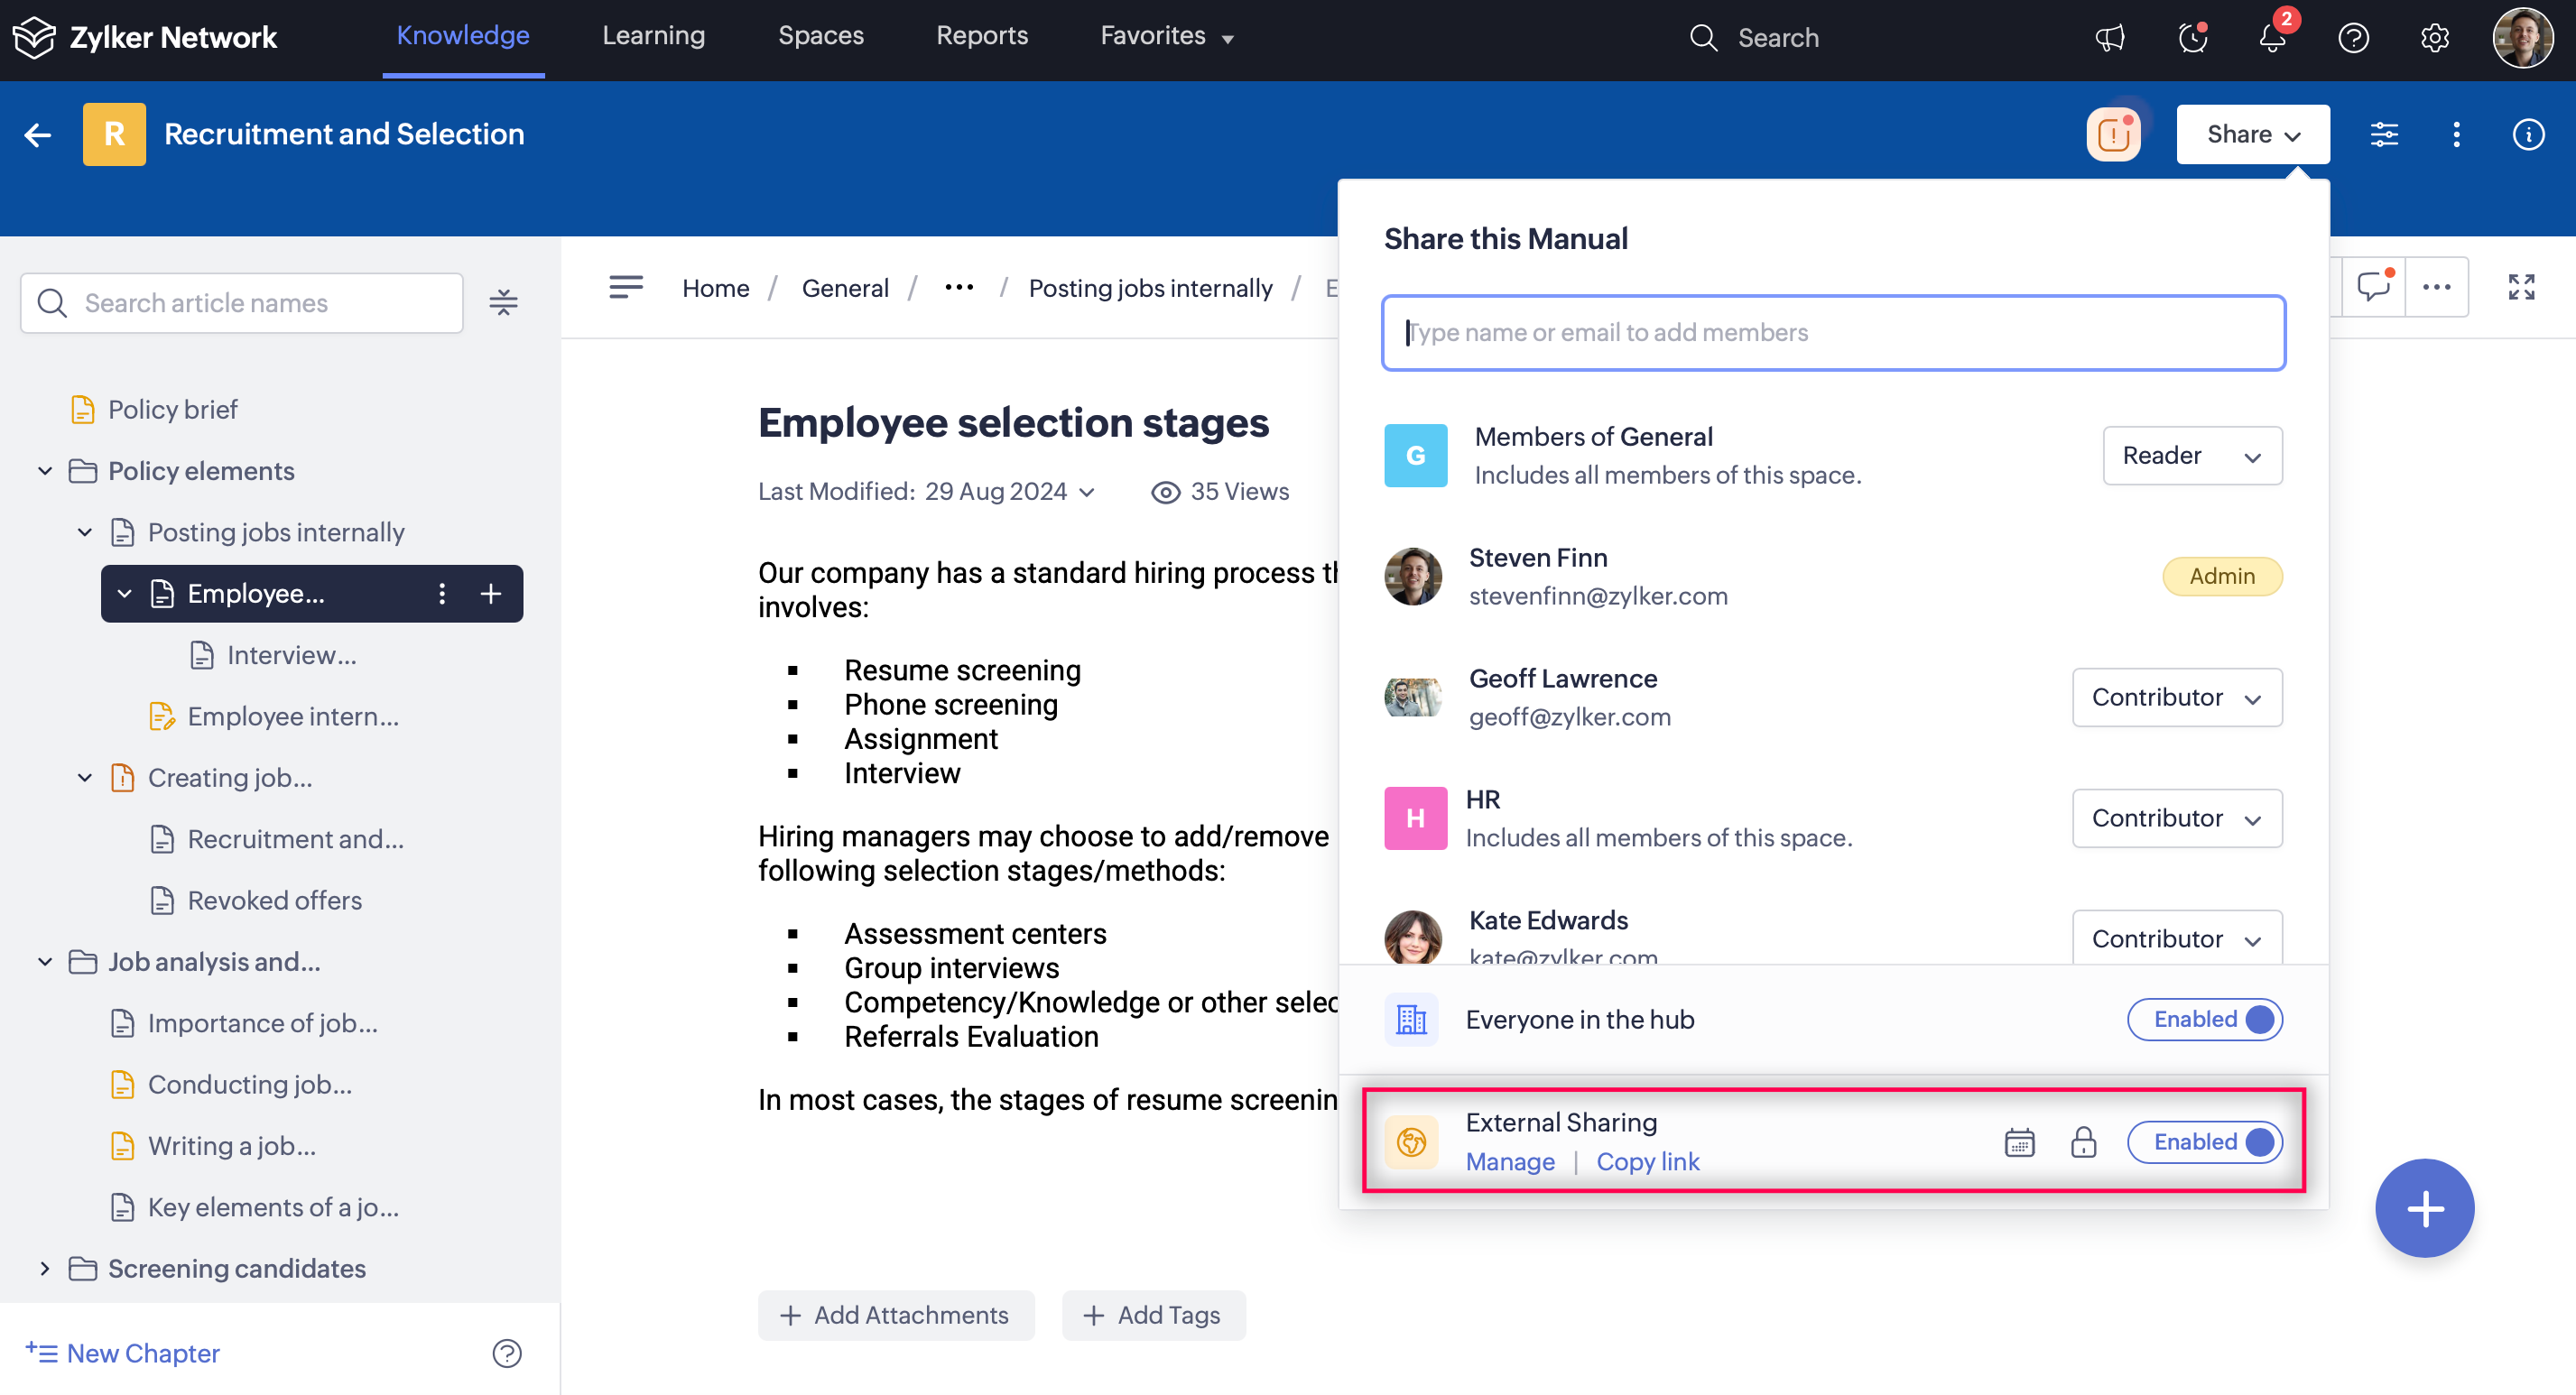Focus the add members name/email field

click(1832, 333)
